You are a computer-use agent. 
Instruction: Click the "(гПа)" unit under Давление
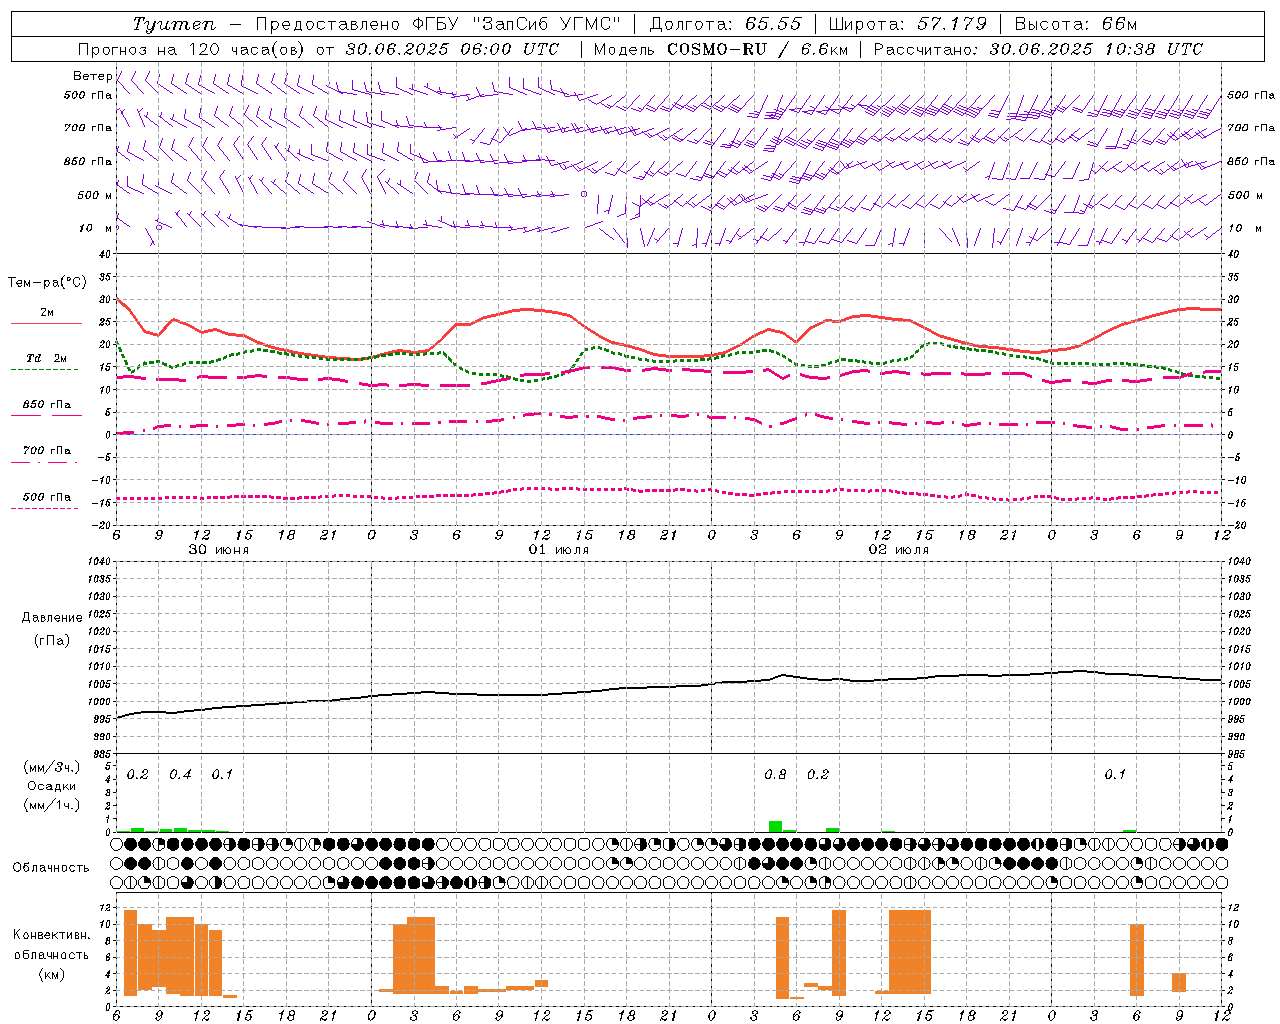(52, 640)
